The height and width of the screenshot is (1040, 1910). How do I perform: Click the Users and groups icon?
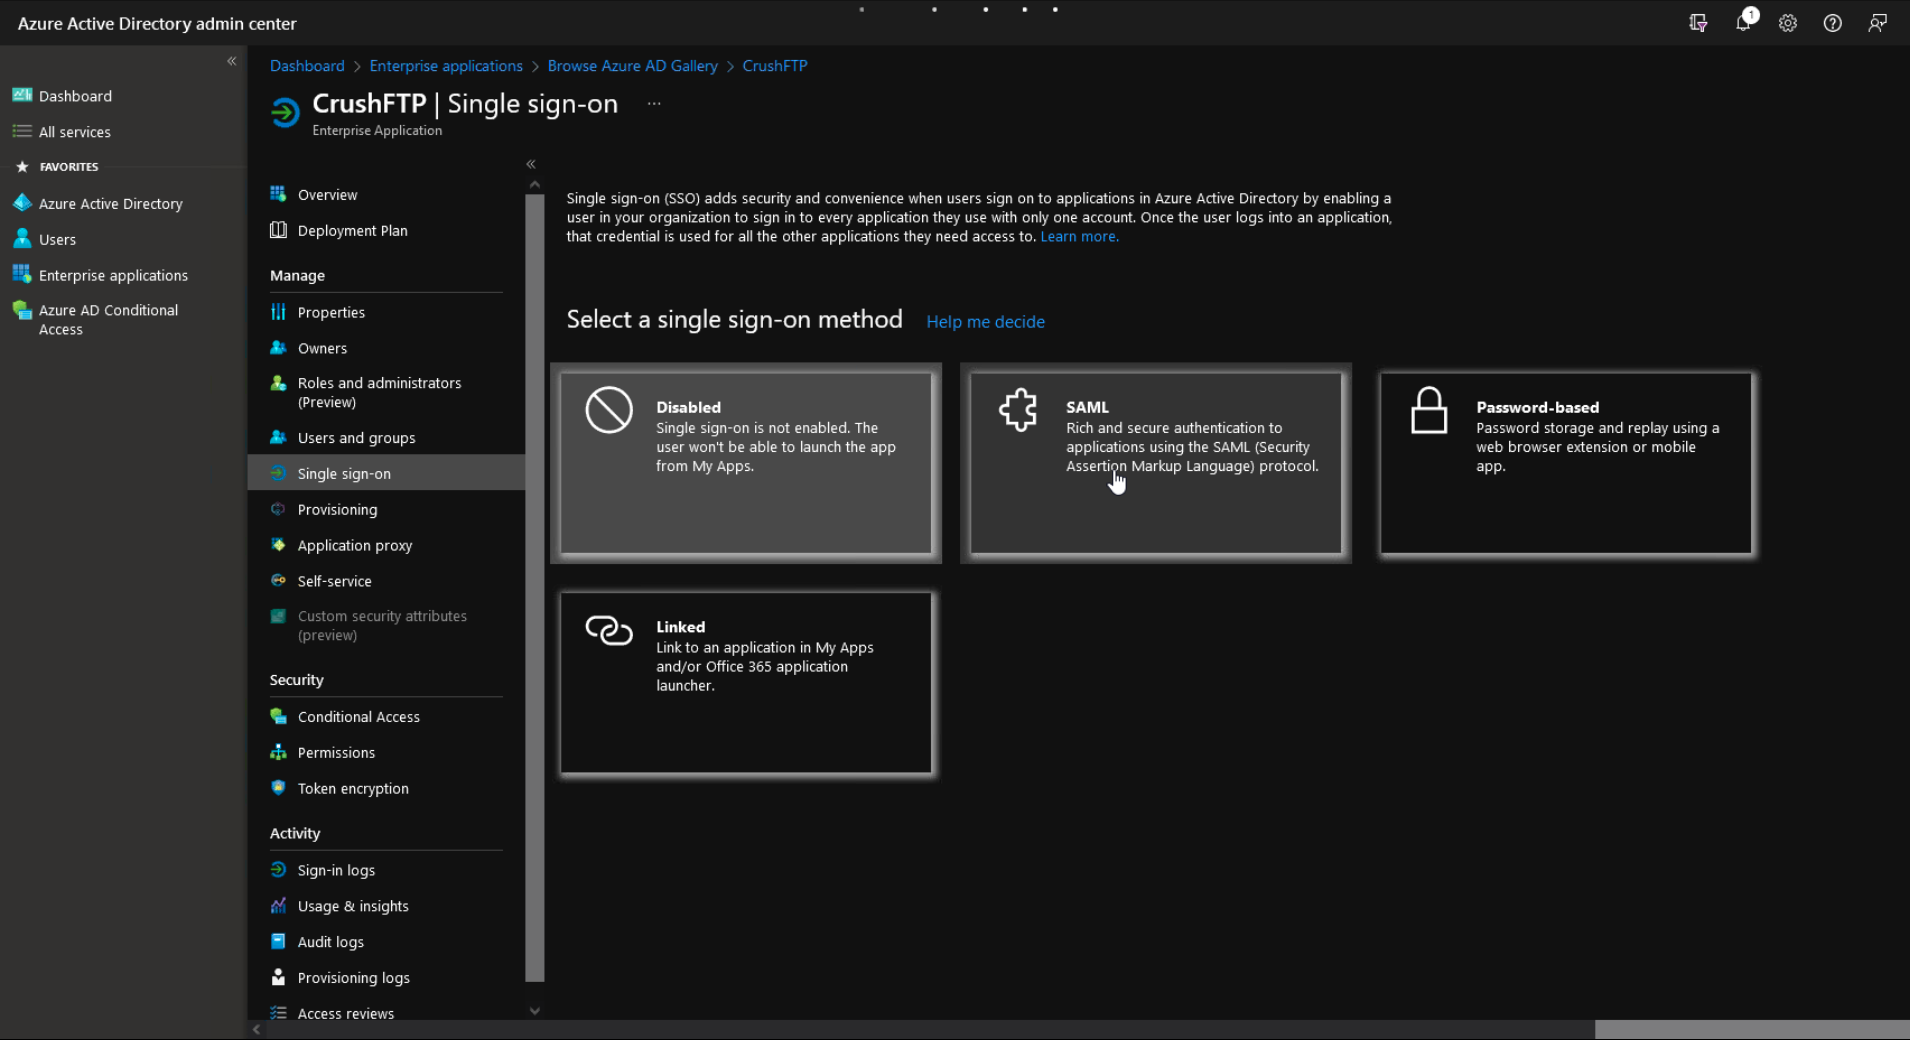coord(278,437)
